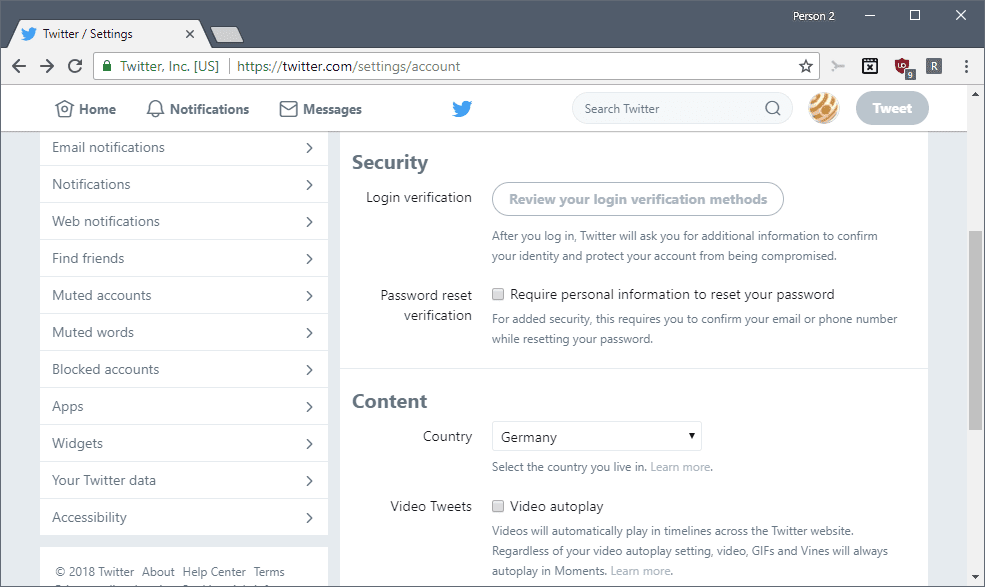
Task: Open the Apps settings page
Action: pyautogui.click(x=184, y=407)
